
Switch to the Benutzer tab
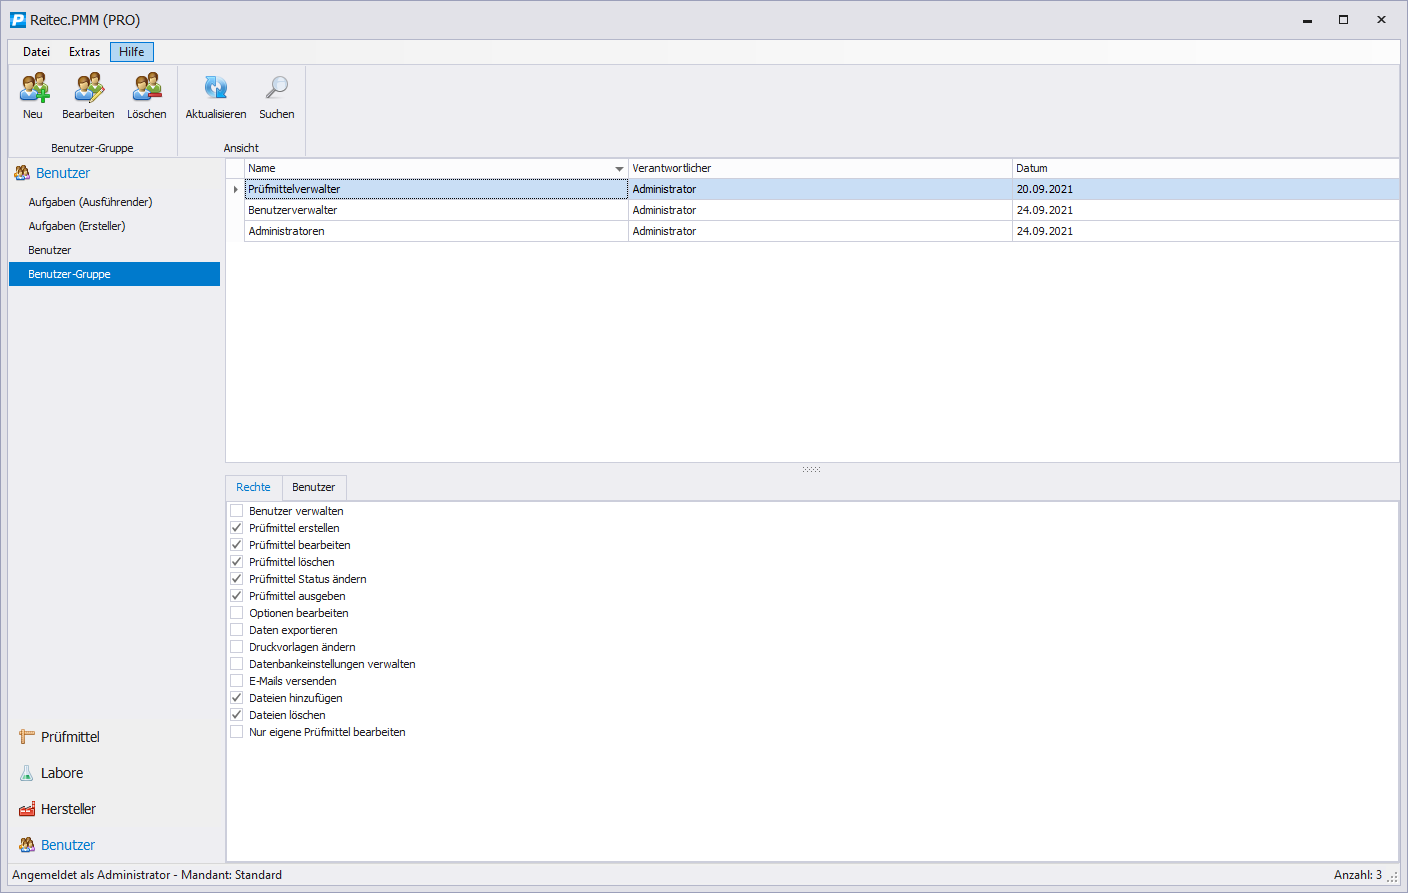tap(313, 487)
